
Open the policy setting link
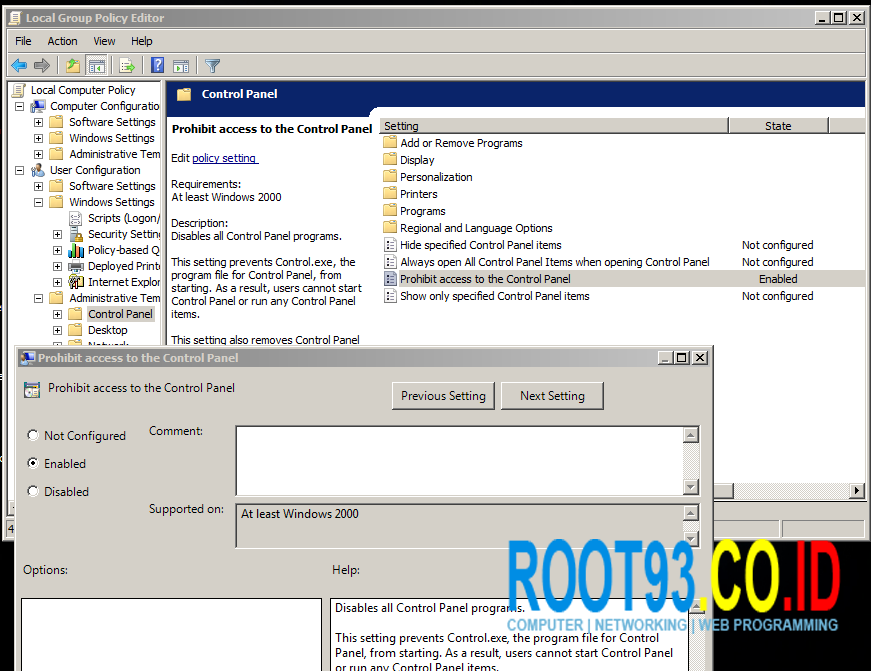tap(225, 157)
